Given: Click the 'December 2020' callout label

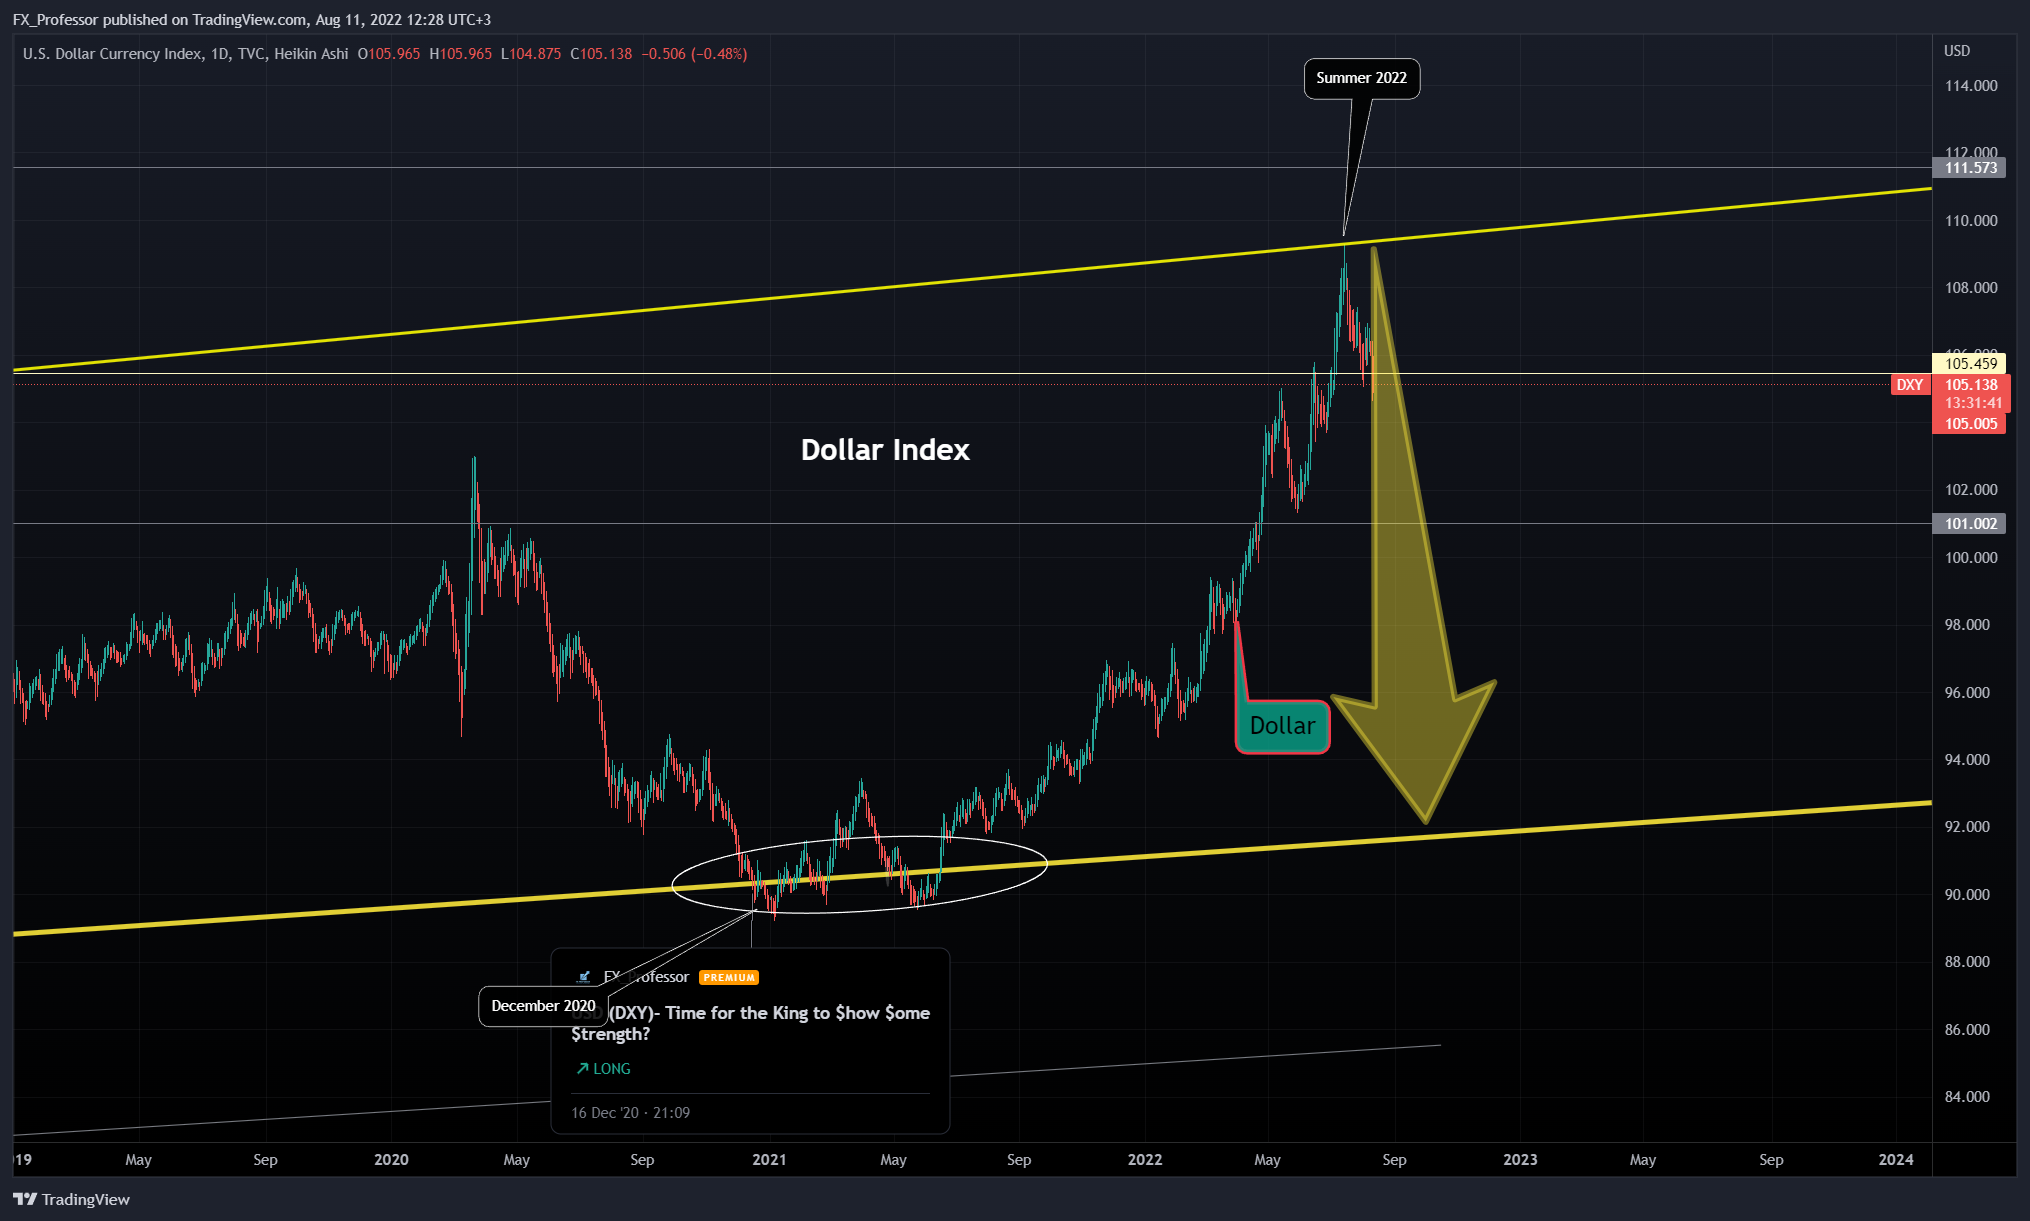Looking at the screenshot, I should 543,1006.
